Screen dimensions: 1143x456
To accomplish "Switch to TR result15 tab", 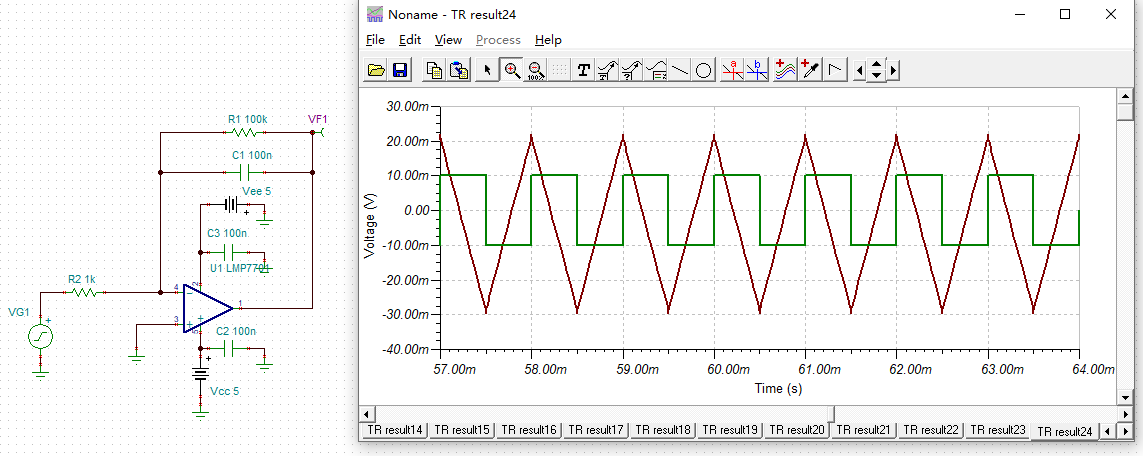I will point(461,430).
